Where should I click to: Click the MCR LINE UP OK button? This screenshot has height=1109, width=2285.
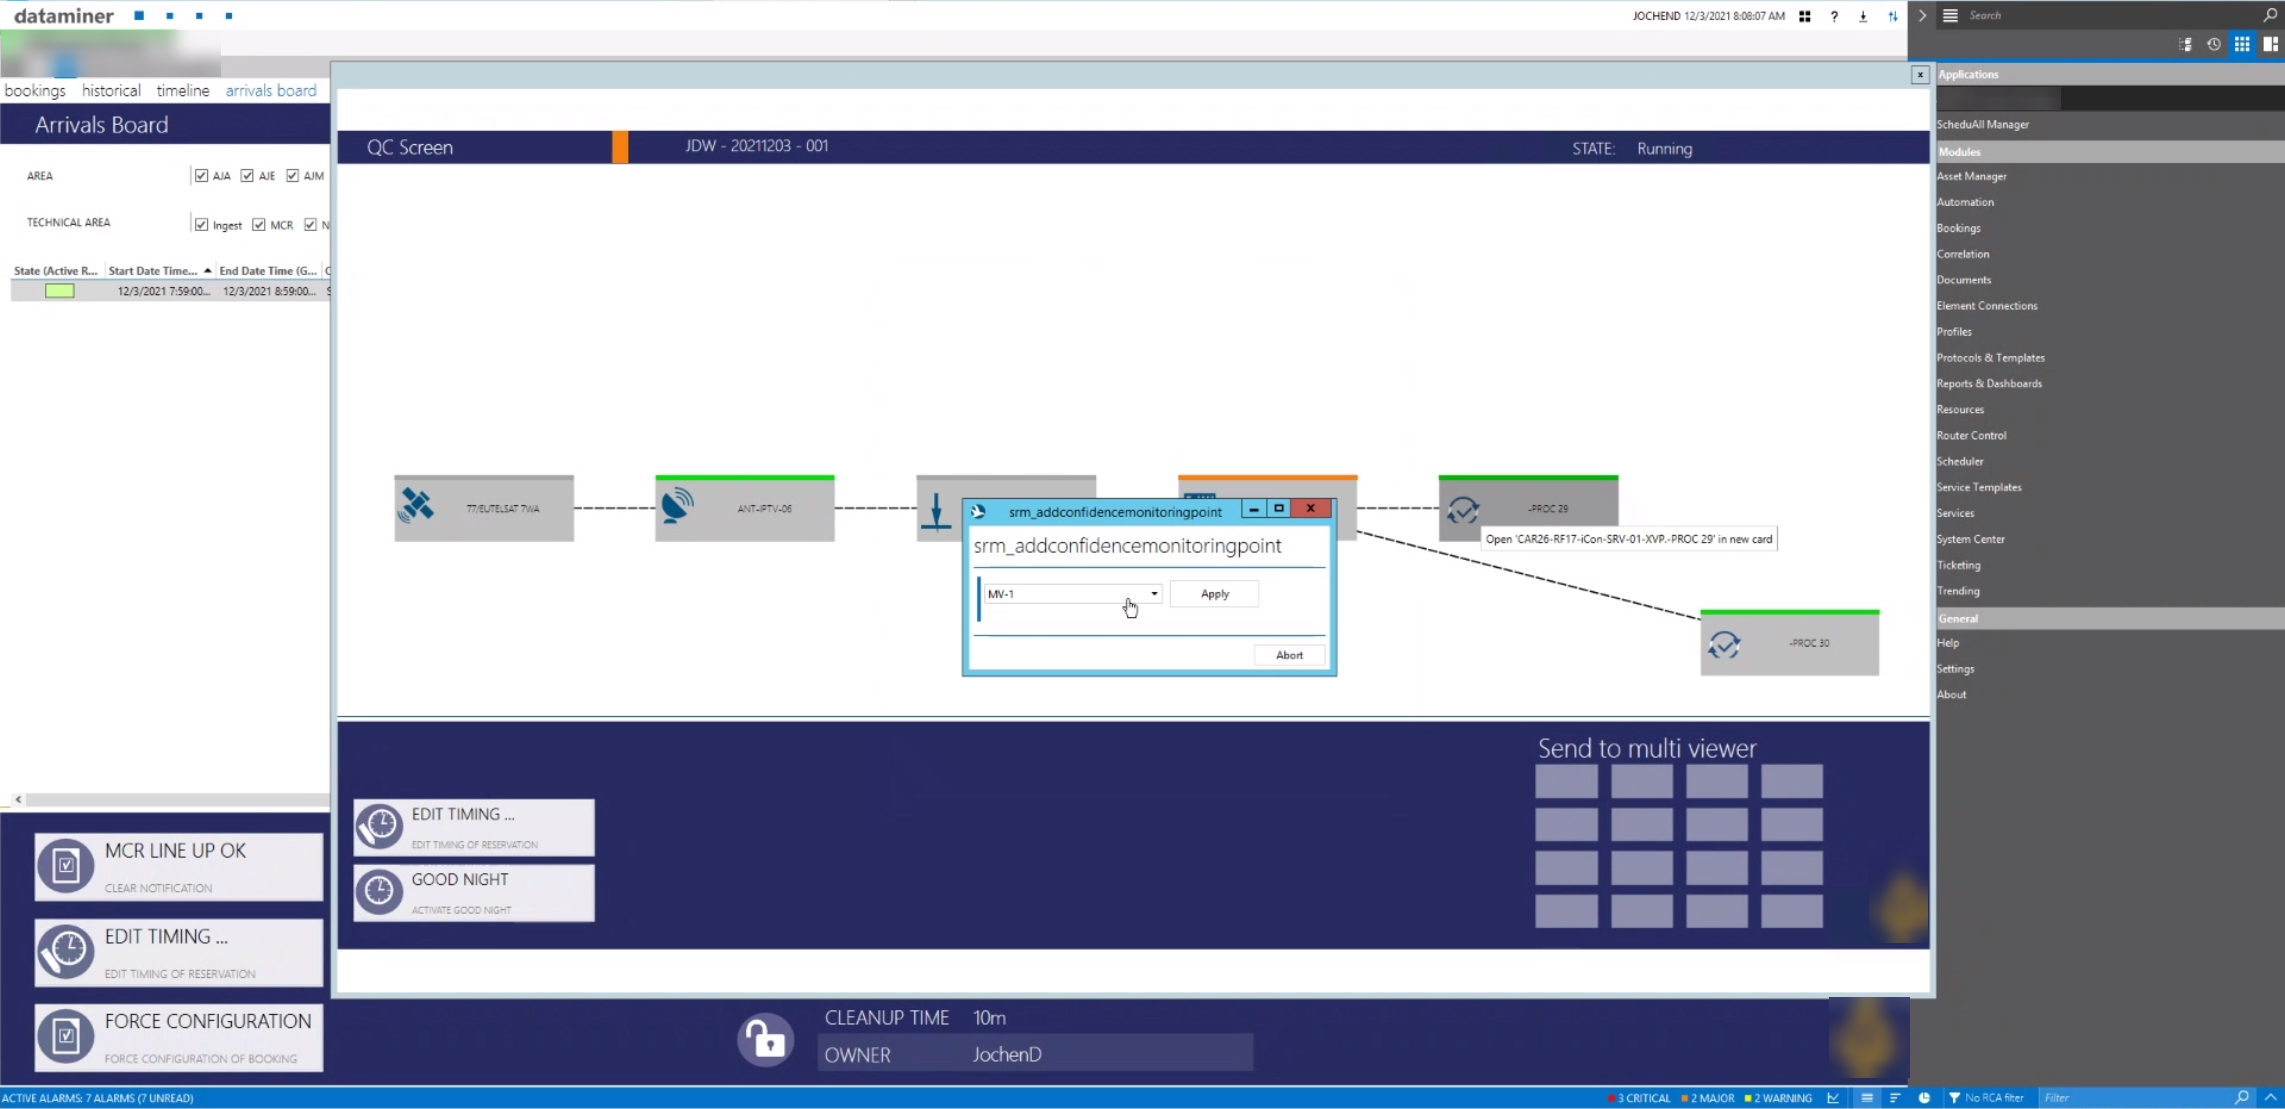point(179,867)
